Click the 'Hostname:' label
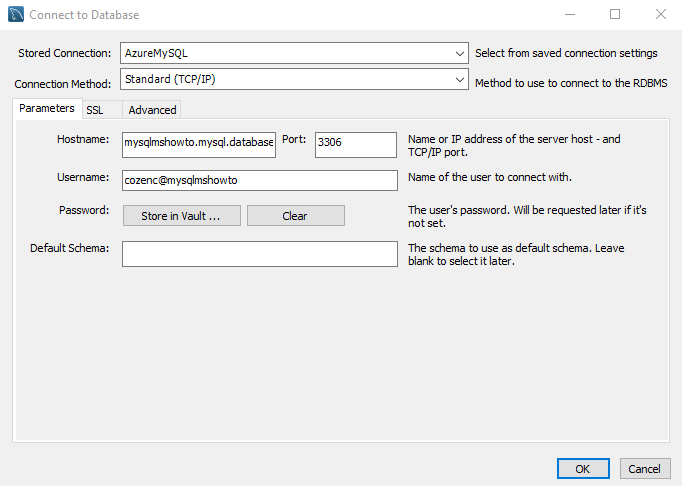682x486 pixels. click(83, 139)
